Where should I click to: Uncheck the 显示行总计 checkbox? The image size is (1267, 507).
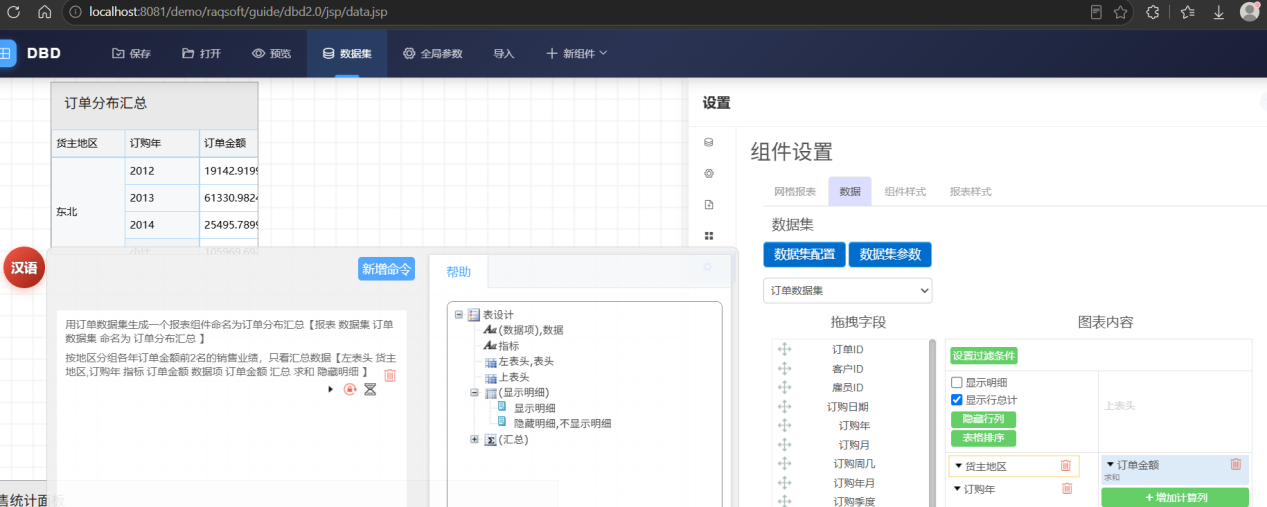tap(957, 400)
